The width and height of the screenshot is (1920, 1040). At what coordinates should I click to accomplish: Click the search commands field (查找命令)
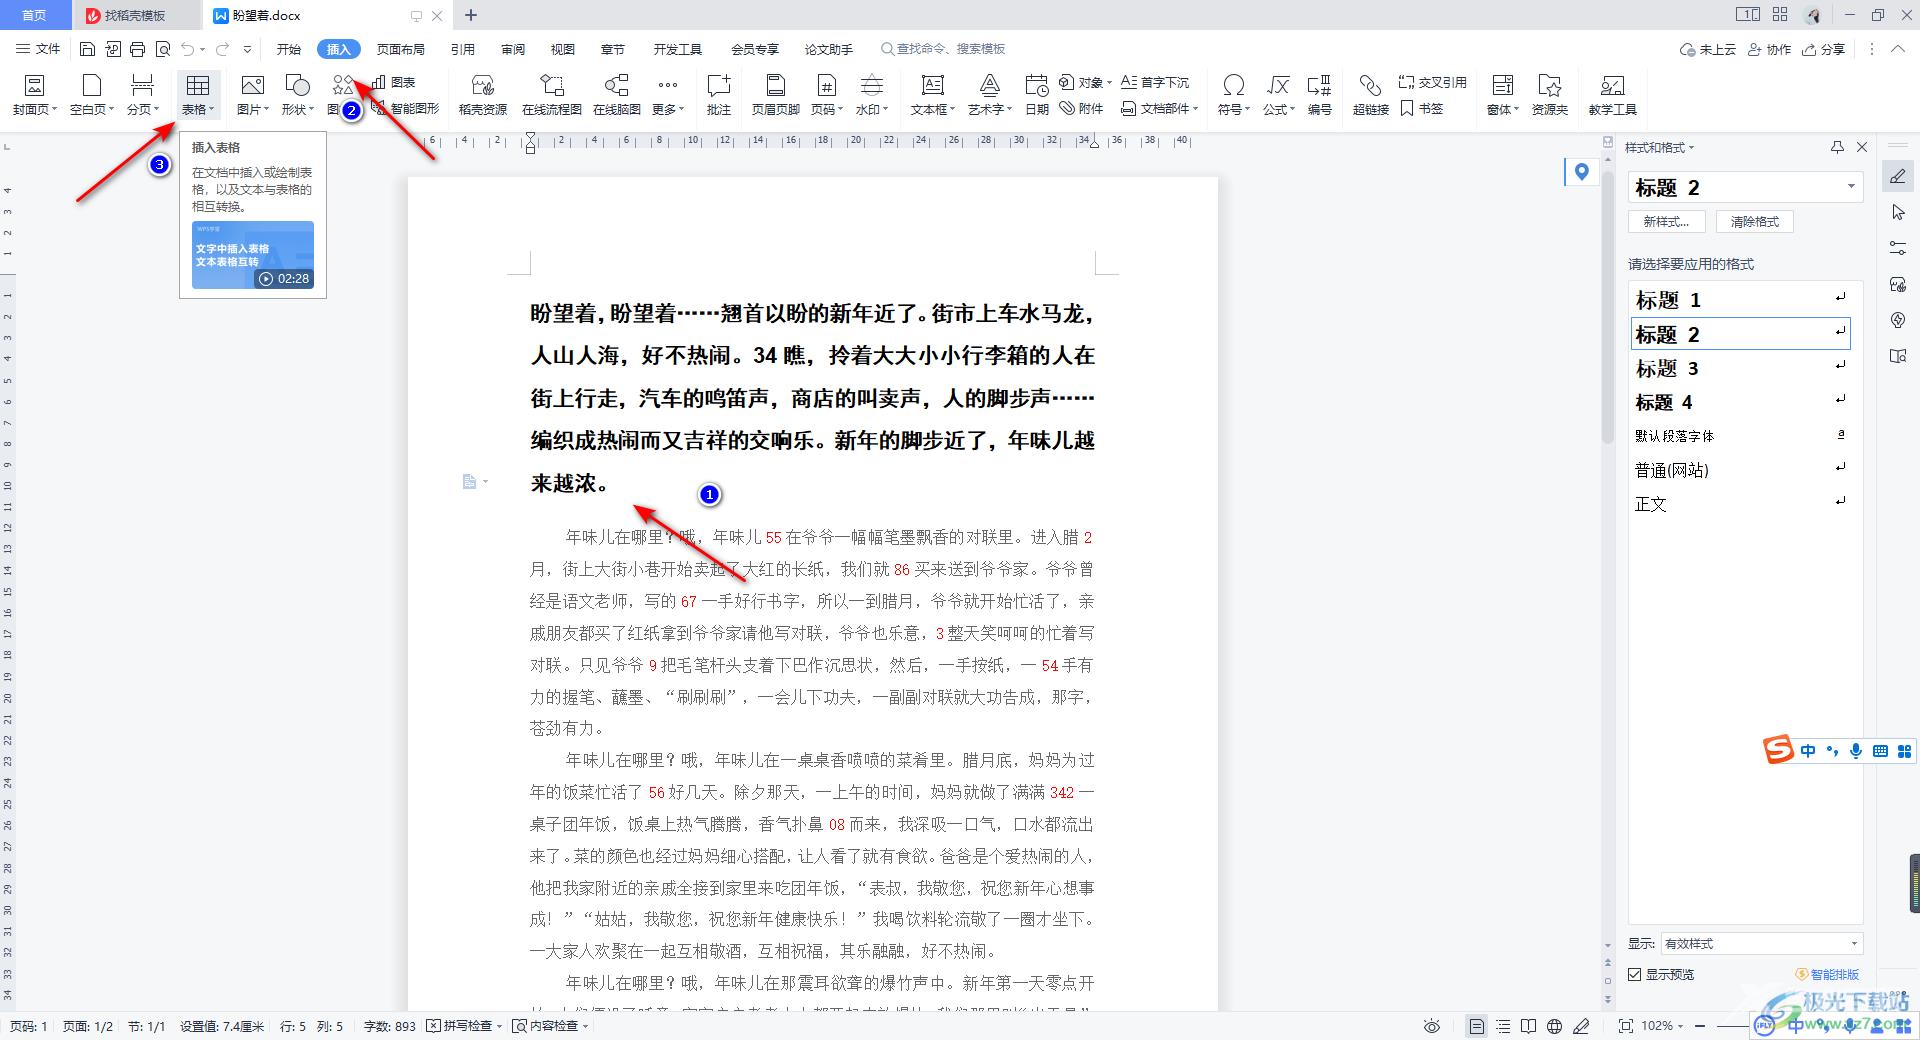click(x=943, y=49)
